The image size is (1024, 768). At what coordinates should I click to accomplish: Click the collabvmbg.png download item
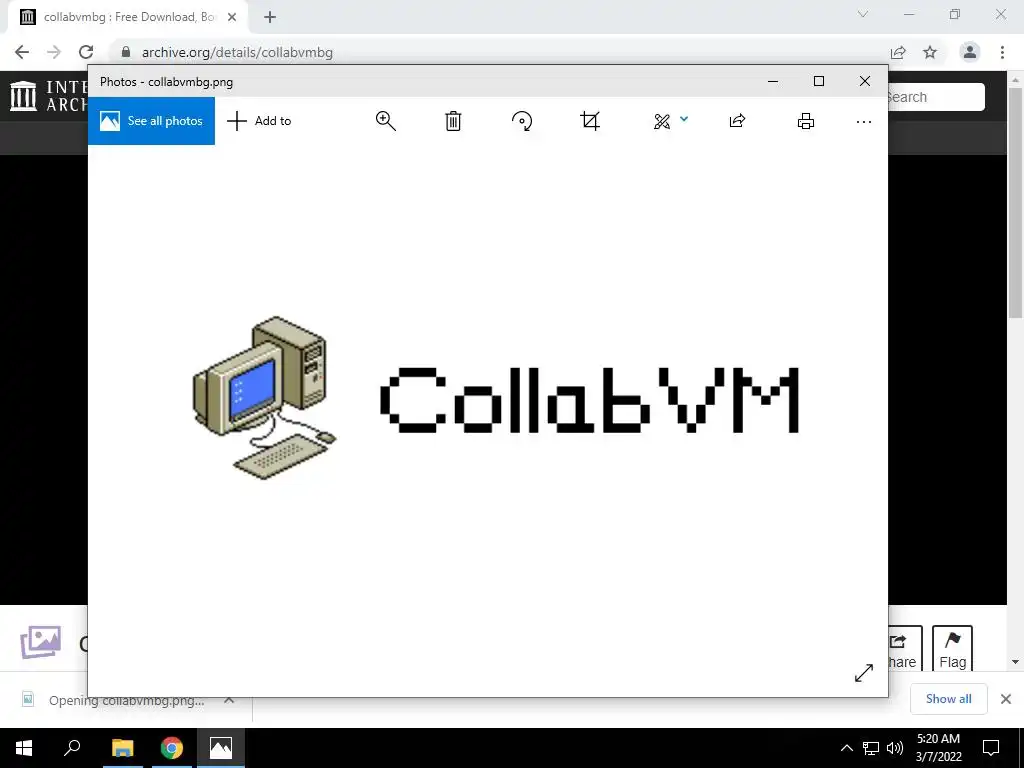tap(127, 700)
